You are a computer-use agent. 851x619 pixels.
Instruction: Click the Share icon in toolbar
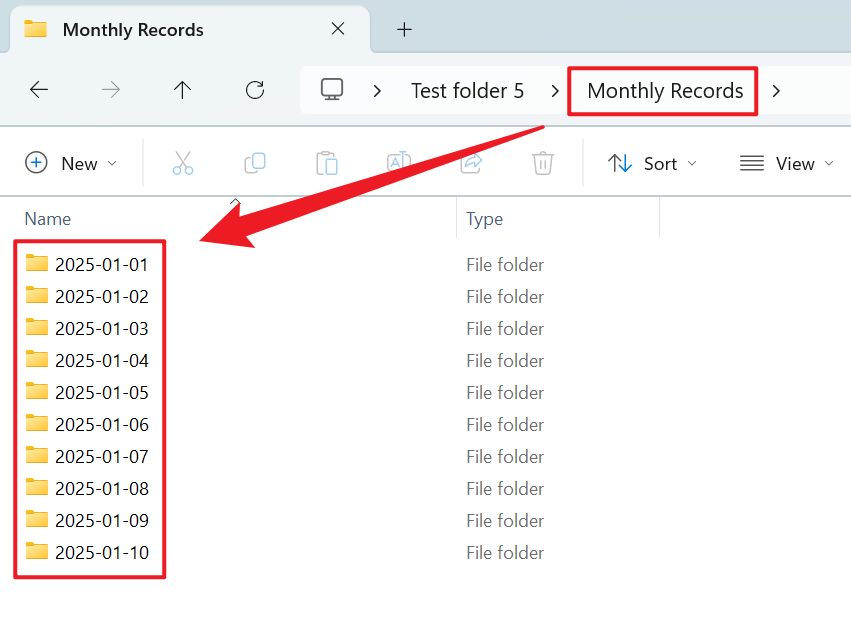(x=471, y=163)
